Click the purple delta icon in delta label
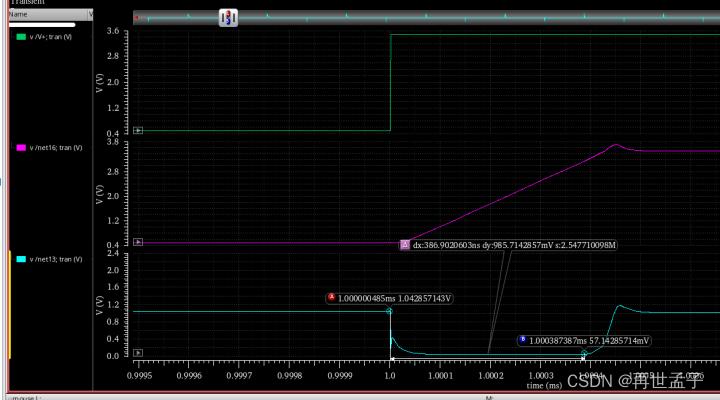Screen dimensions: 720x400 [x=405, y=245]
